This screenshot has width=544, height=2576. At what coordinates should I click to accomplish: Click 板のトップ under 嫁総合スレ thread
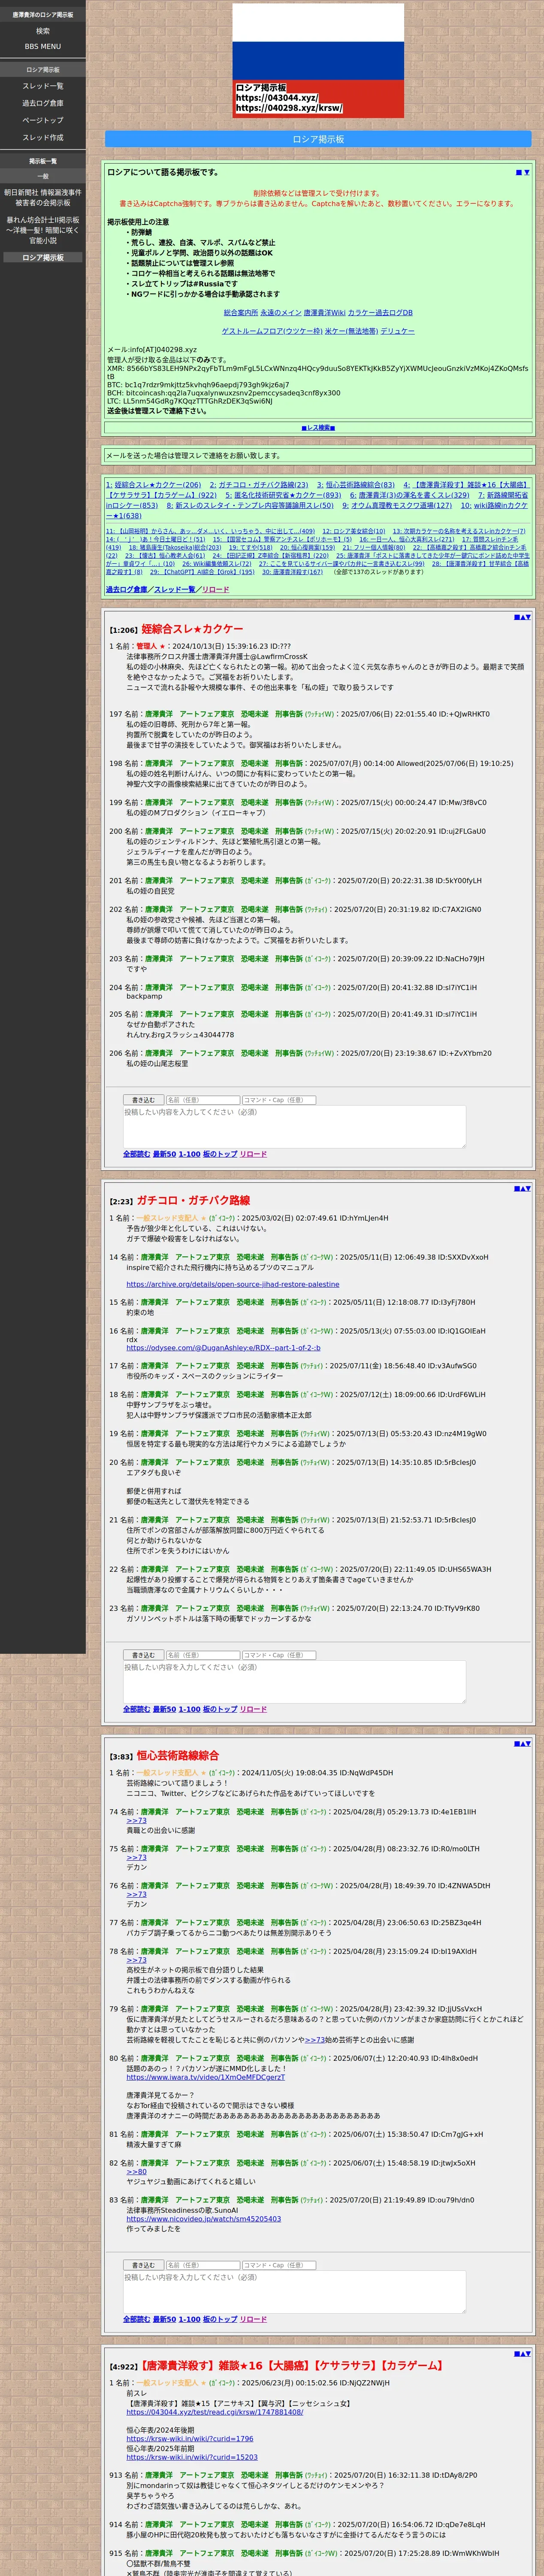pyautogui.click(x=220, y=1154)
